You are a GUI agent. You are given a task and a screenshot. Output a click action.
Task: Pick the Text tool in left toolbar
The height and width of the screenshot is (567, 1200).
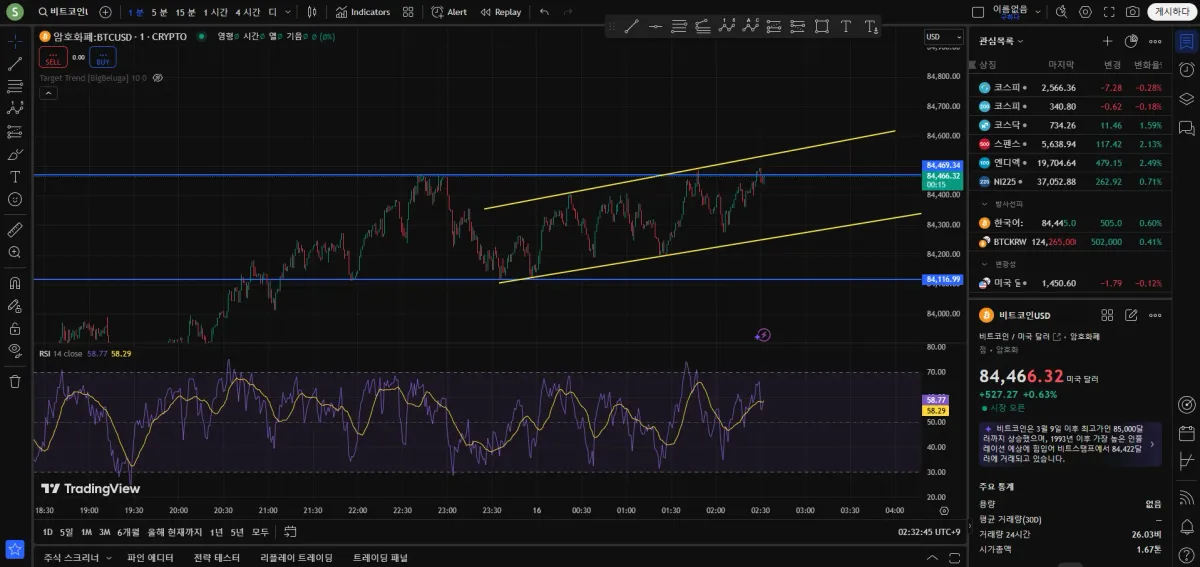[x=15, y=177]
